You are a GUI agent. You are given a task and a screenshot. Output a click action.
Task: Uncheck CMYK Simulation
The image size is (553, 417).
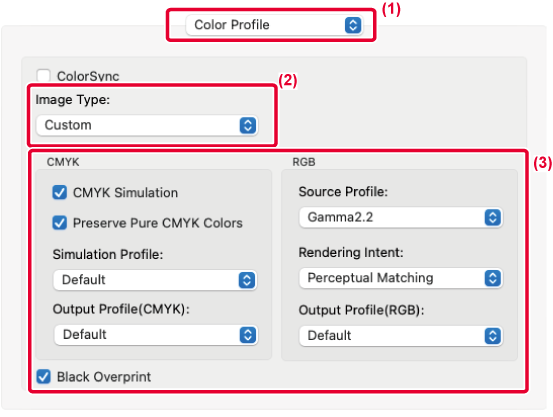pyautogui.click(x=60, y=193)
